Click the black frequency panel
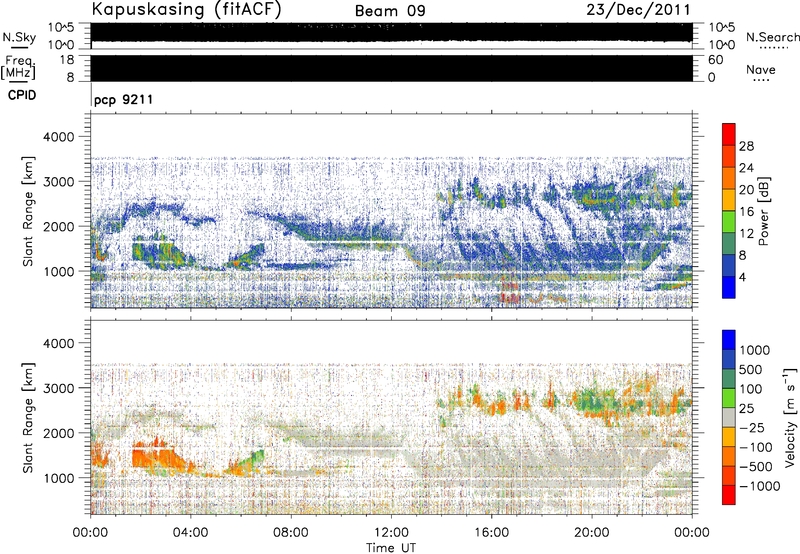The width and height of the screenshot is (800, 554). (392, 68)
